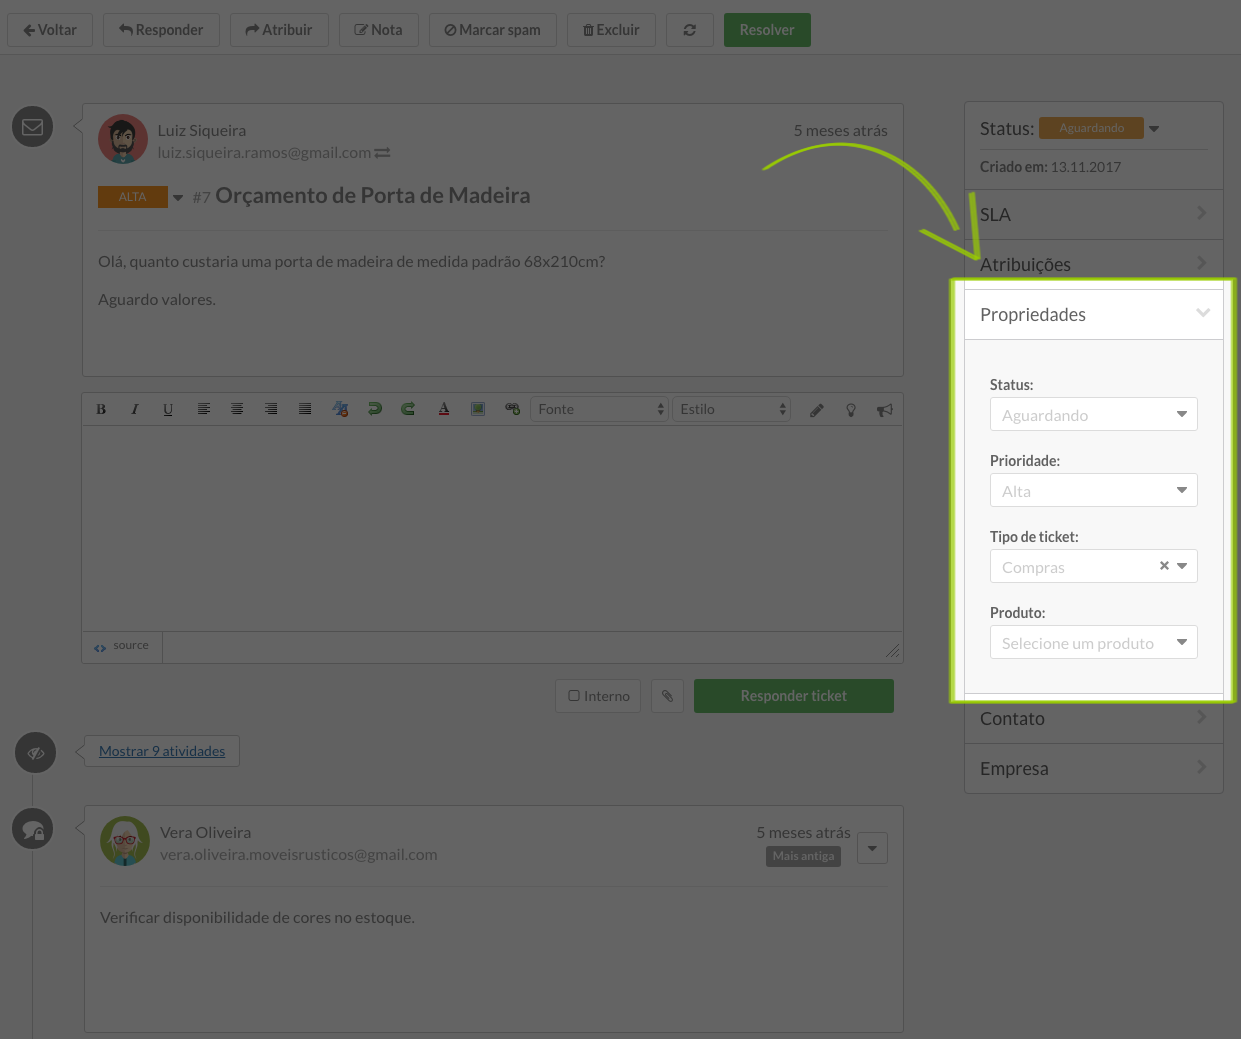This screenshot has height=1039, width=1241.
Task: Click the Atribuir button
Action: (279, 30)
